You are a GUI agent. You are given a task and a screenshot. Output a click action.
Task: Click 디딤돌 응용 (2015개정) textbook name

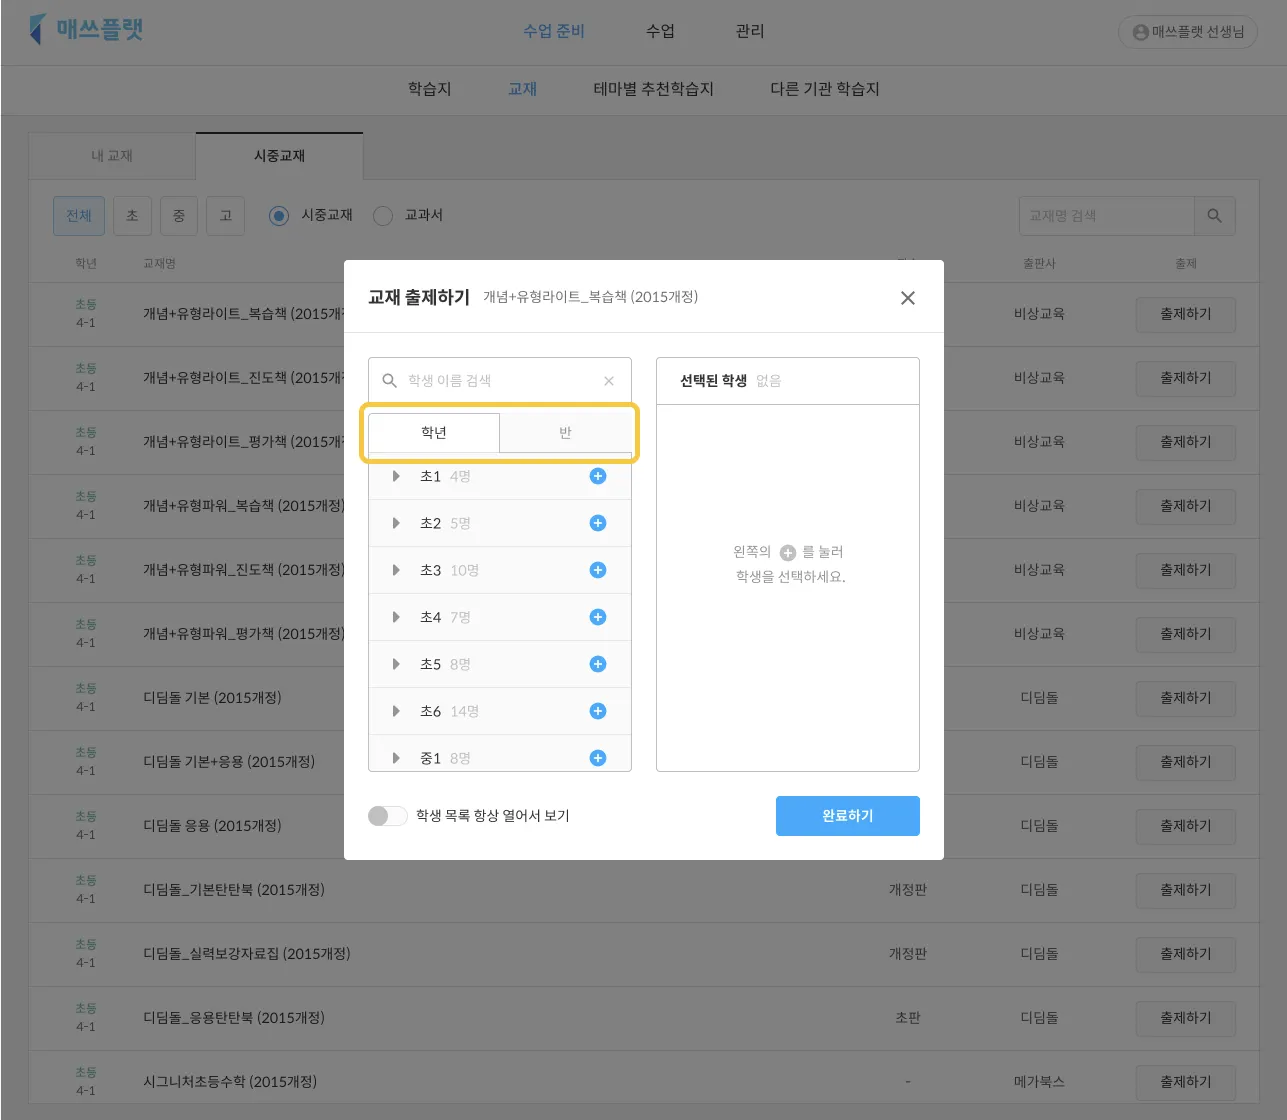pos(212,826)
